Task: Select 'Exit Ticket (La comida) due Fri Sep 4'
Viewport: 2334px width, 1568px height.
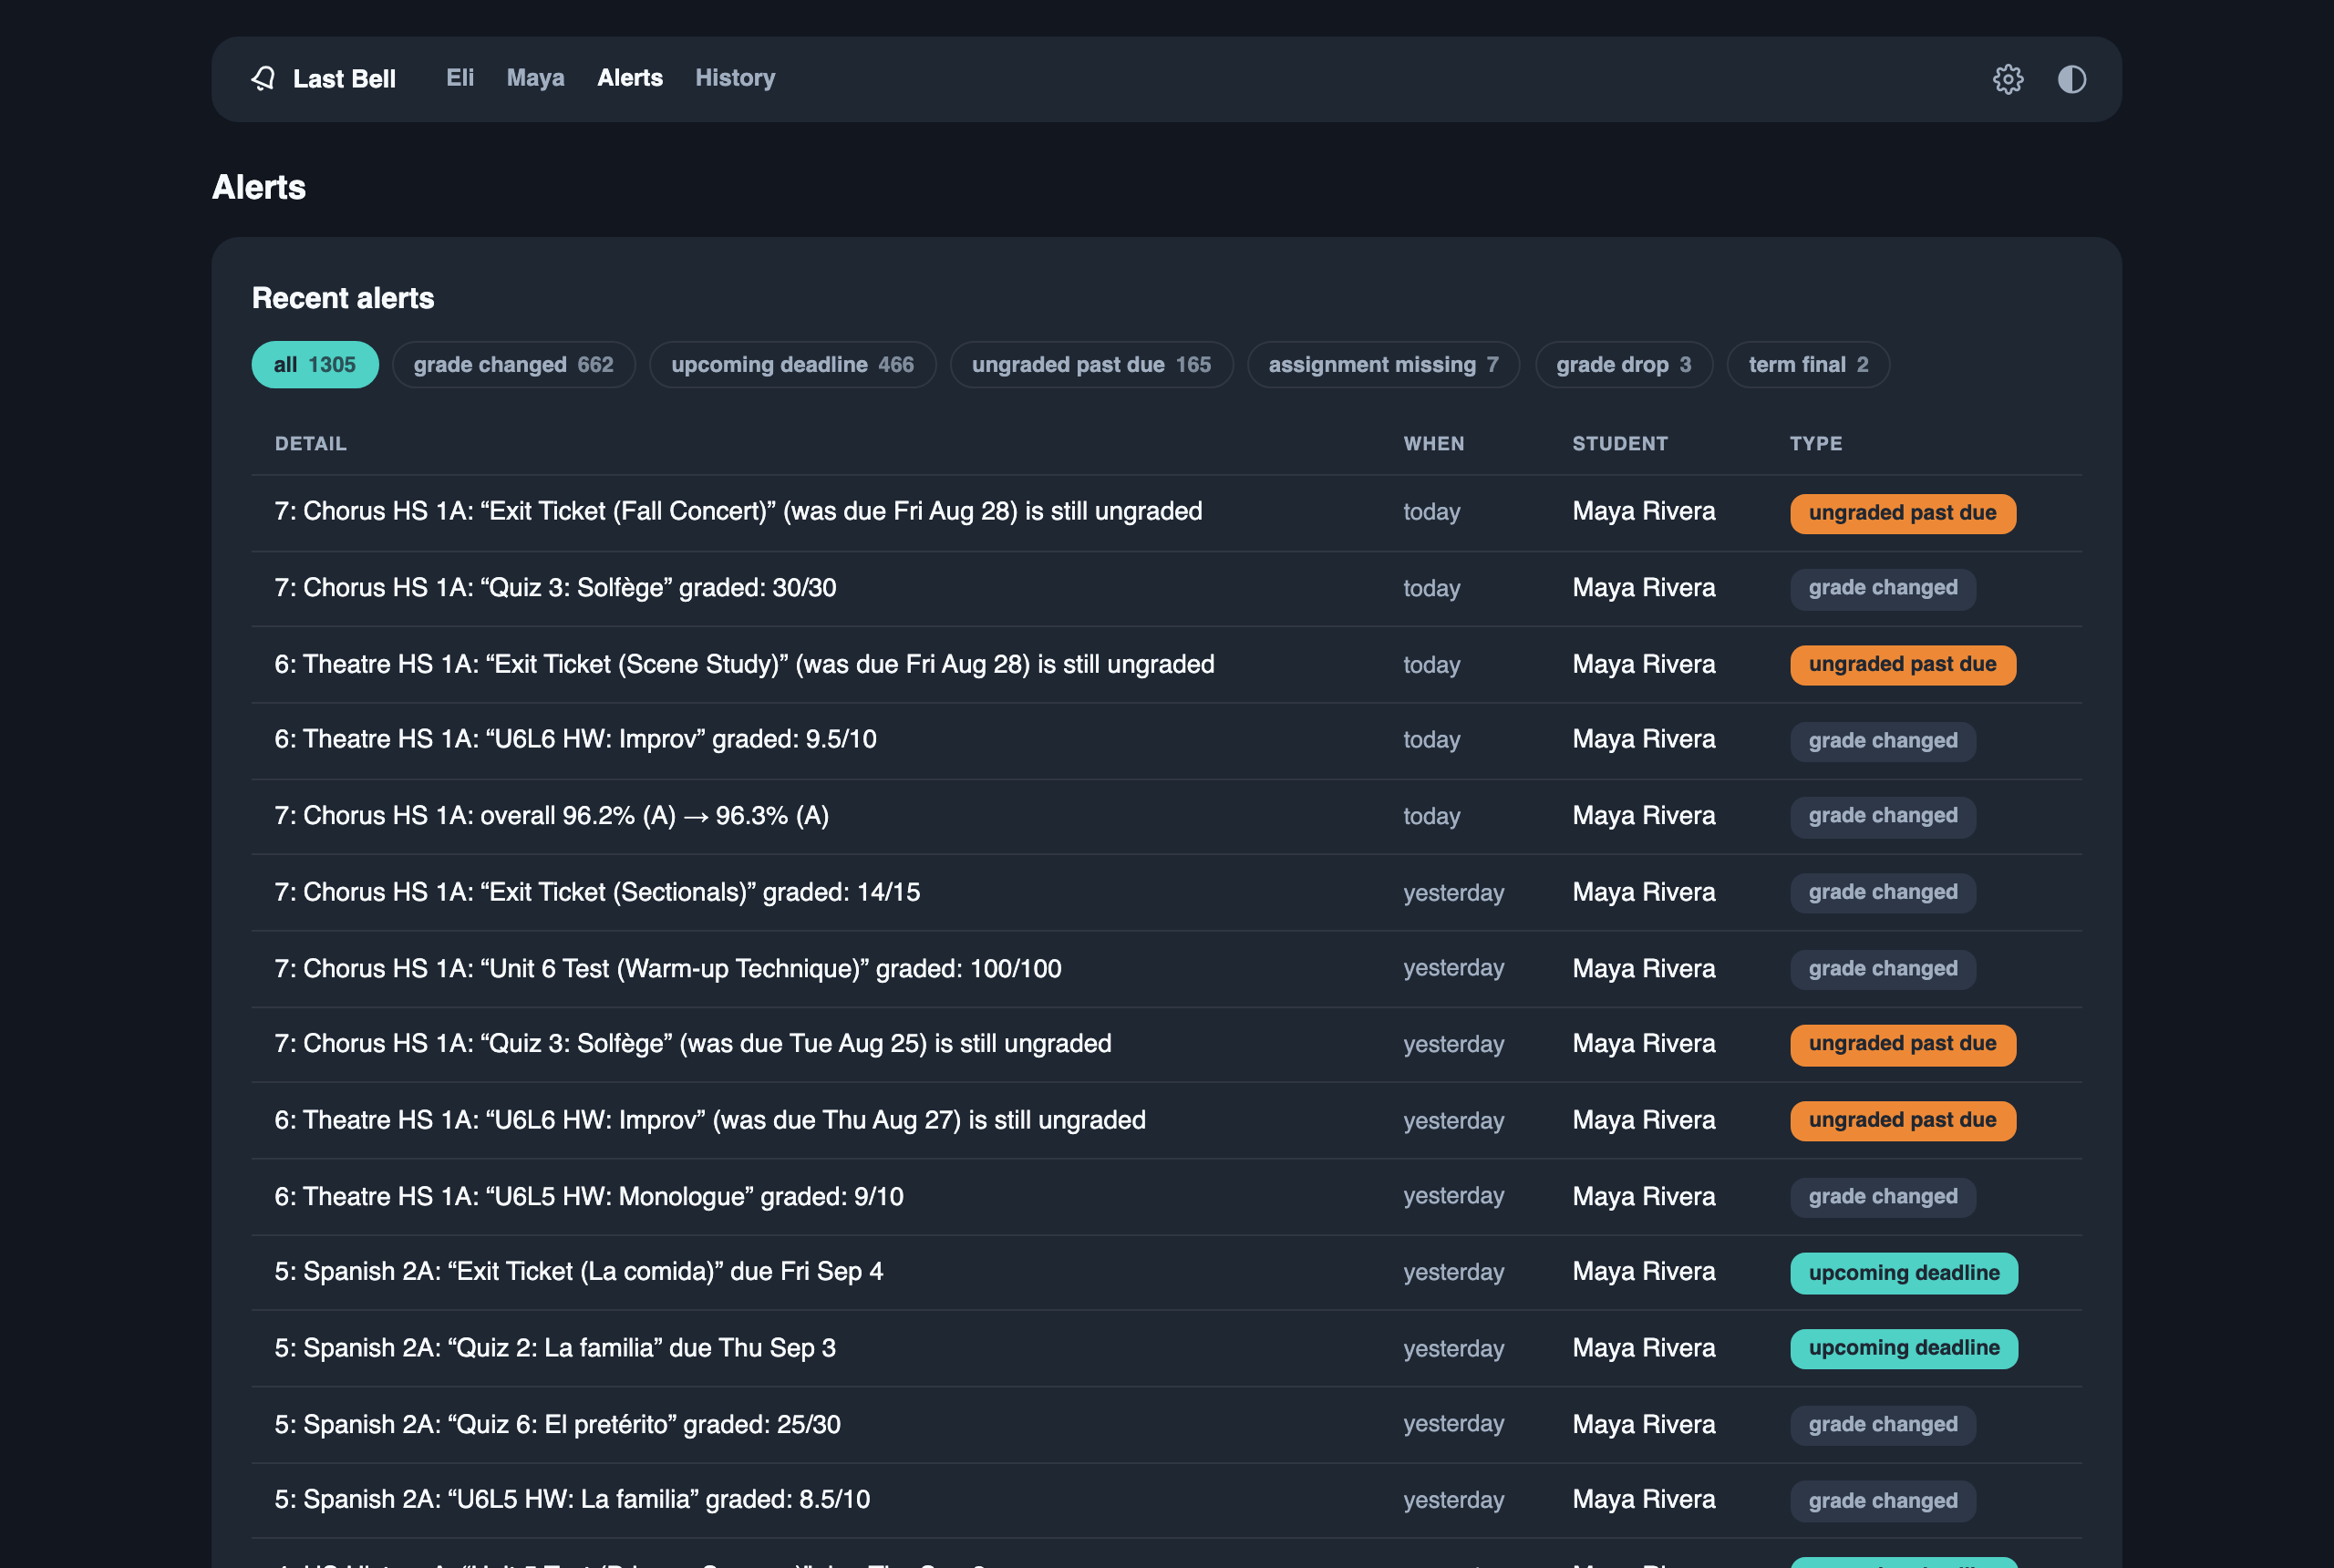Action: 579,1272
